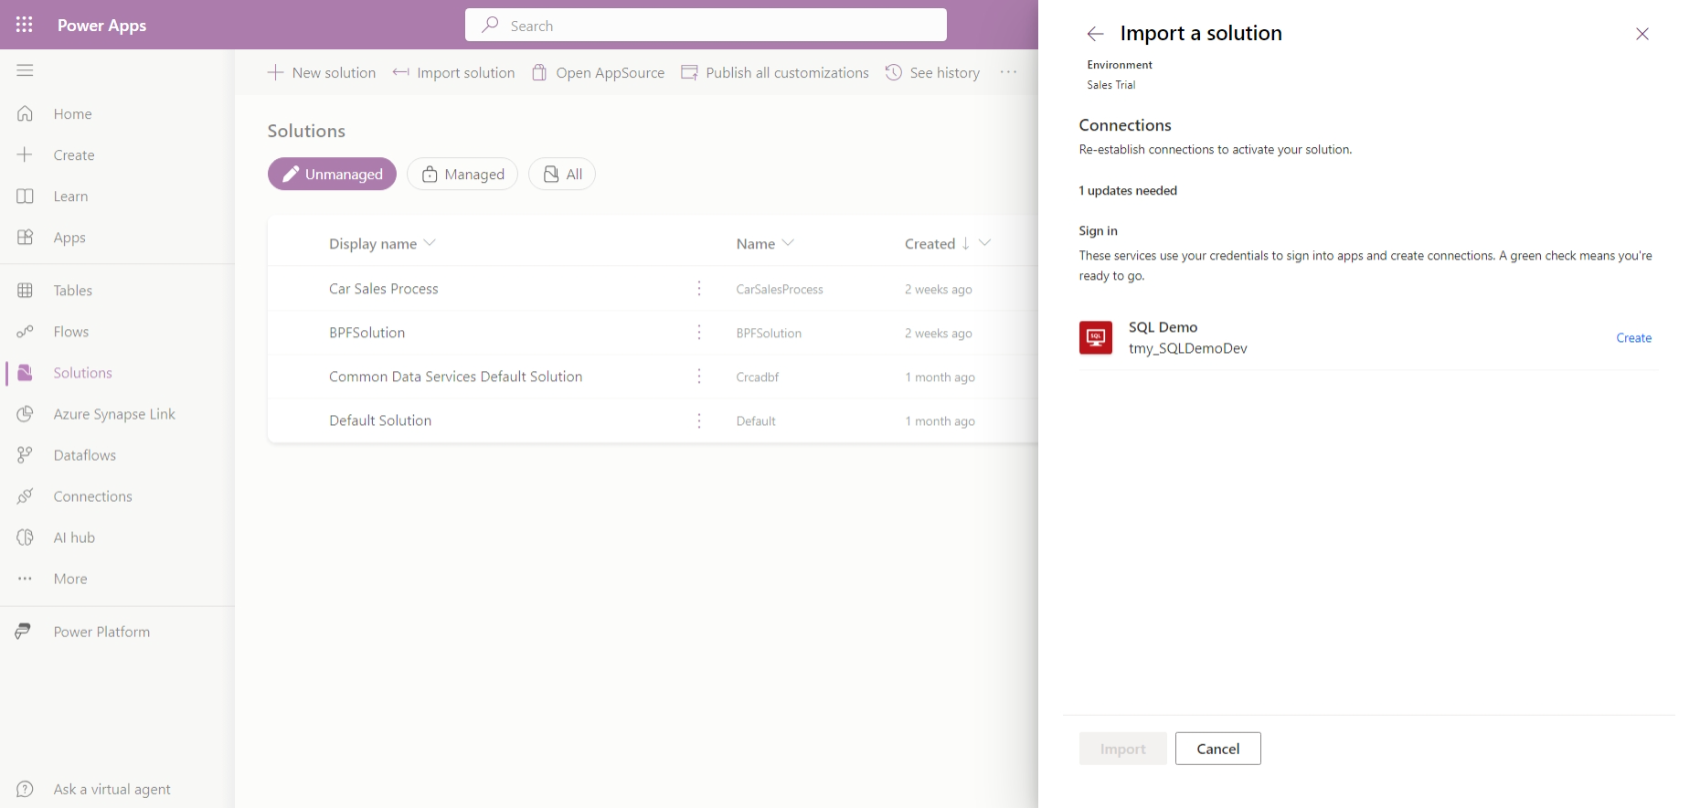Click Ask a virtual agent
1700x808 pixels.
pos(112,789)
